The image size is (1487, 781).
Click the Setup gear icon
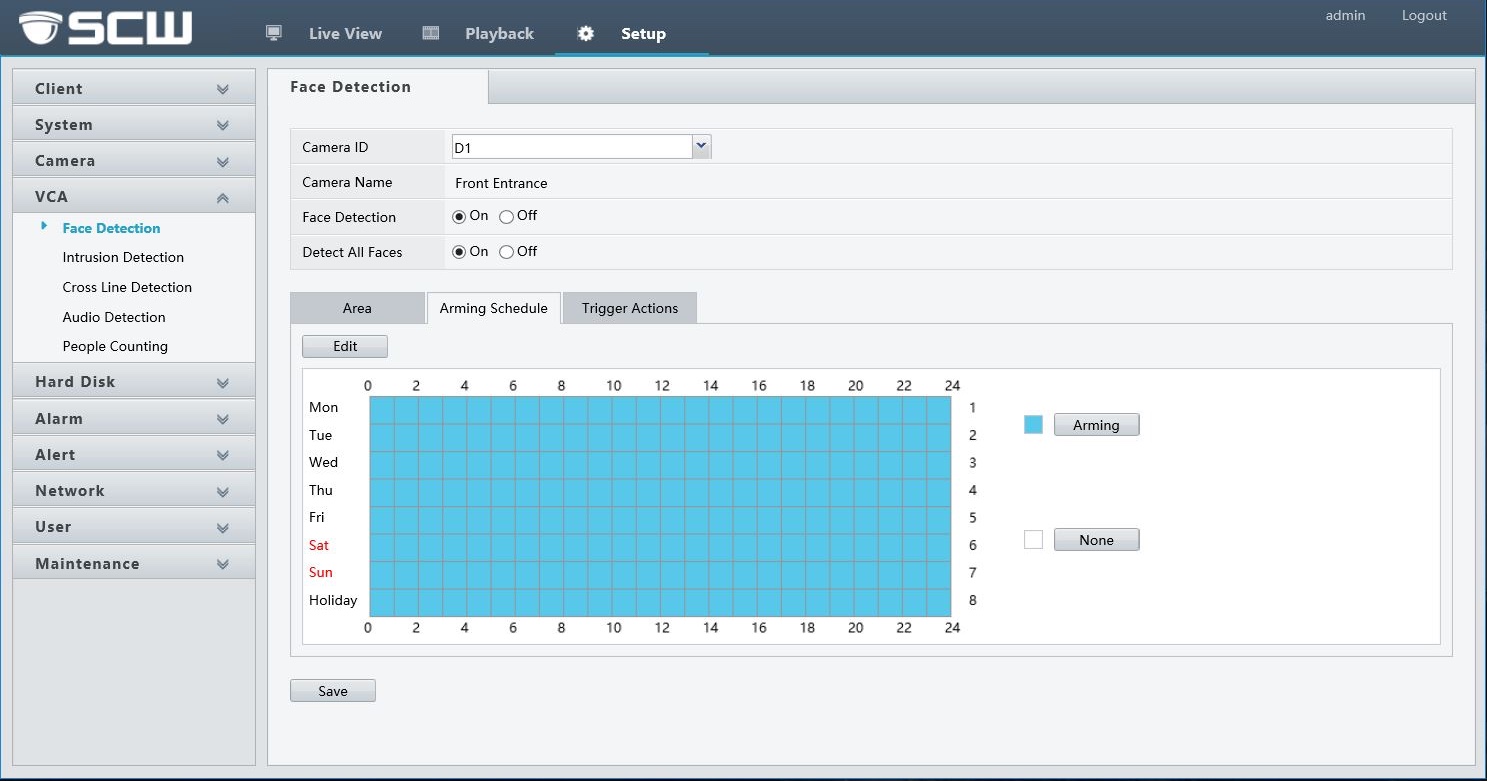585,33
